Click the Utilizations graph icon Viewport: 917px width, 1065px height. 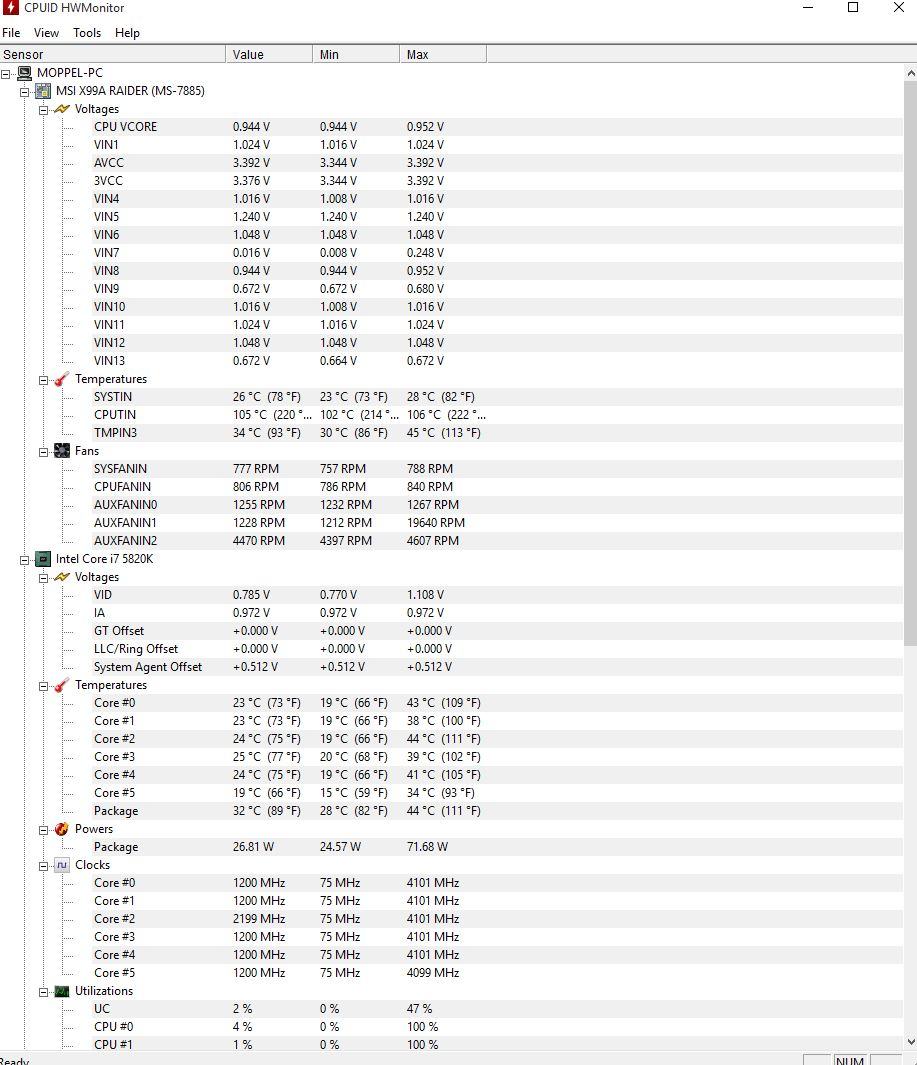coord(62,992)
